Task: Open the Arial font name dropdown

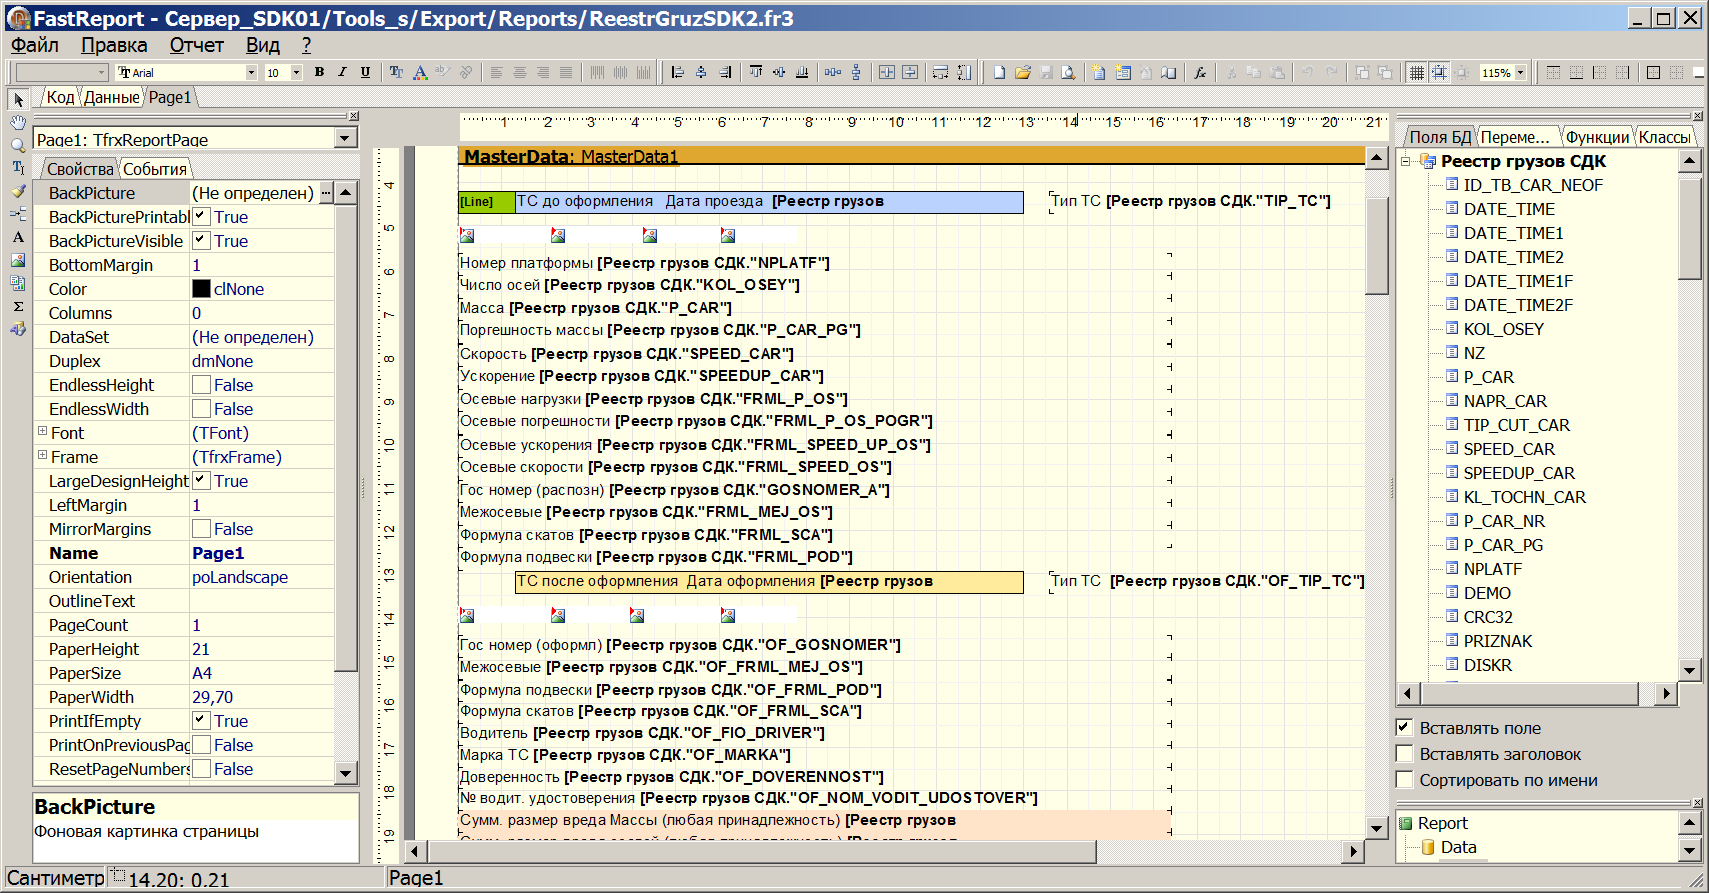Action: pos(251,72)
